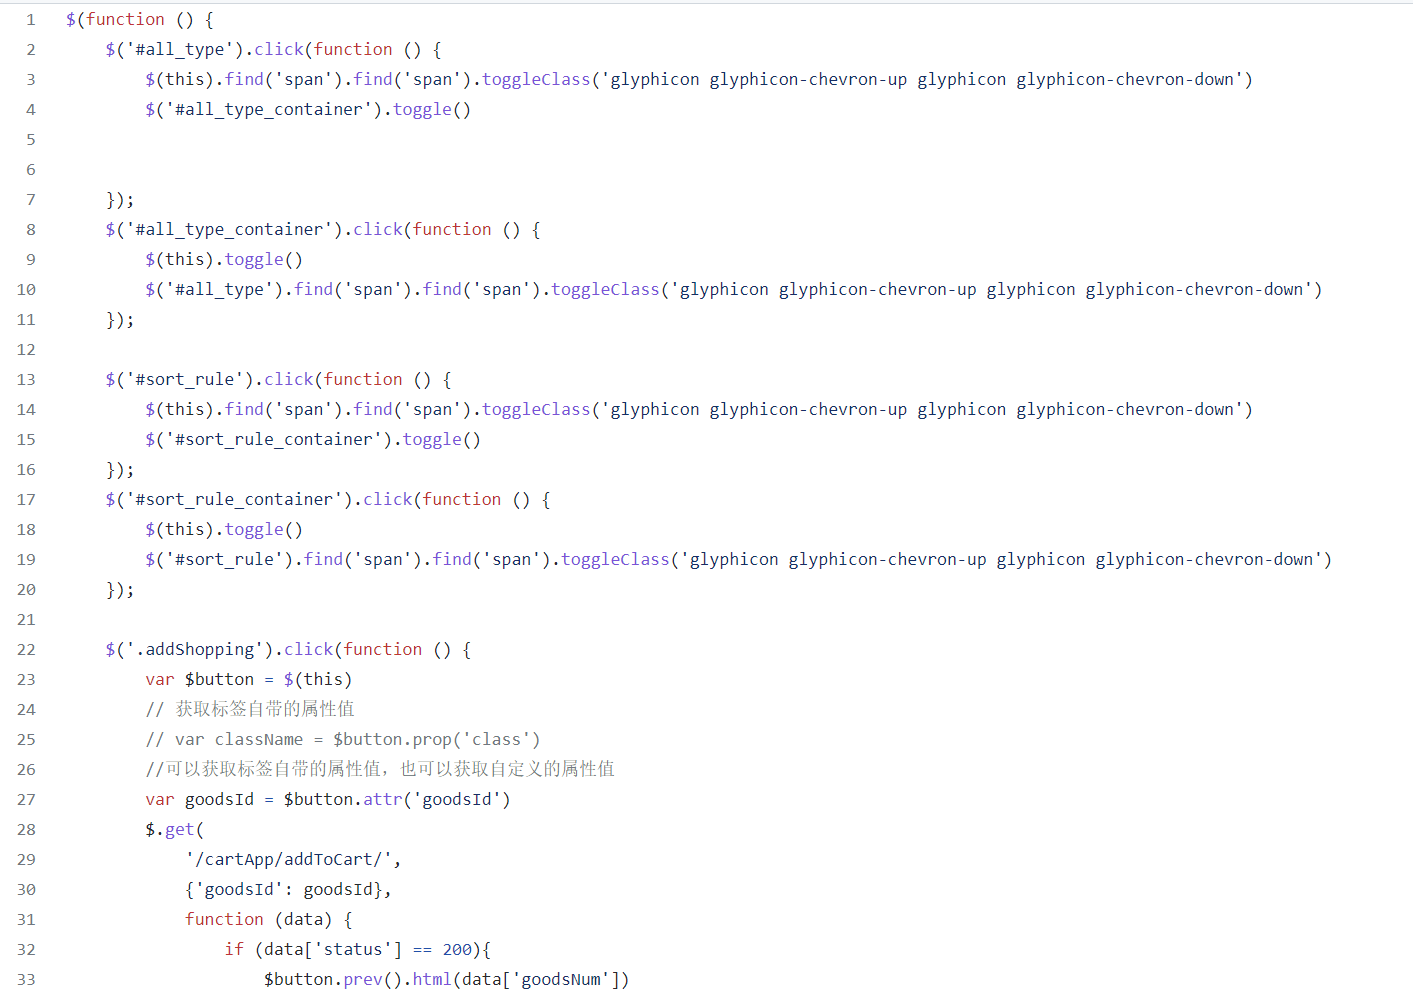Image resolution: width=1413 pixels, height=996 pixels.
Task: Click line number 33 in gutter
Action: [x=26, y=980]
